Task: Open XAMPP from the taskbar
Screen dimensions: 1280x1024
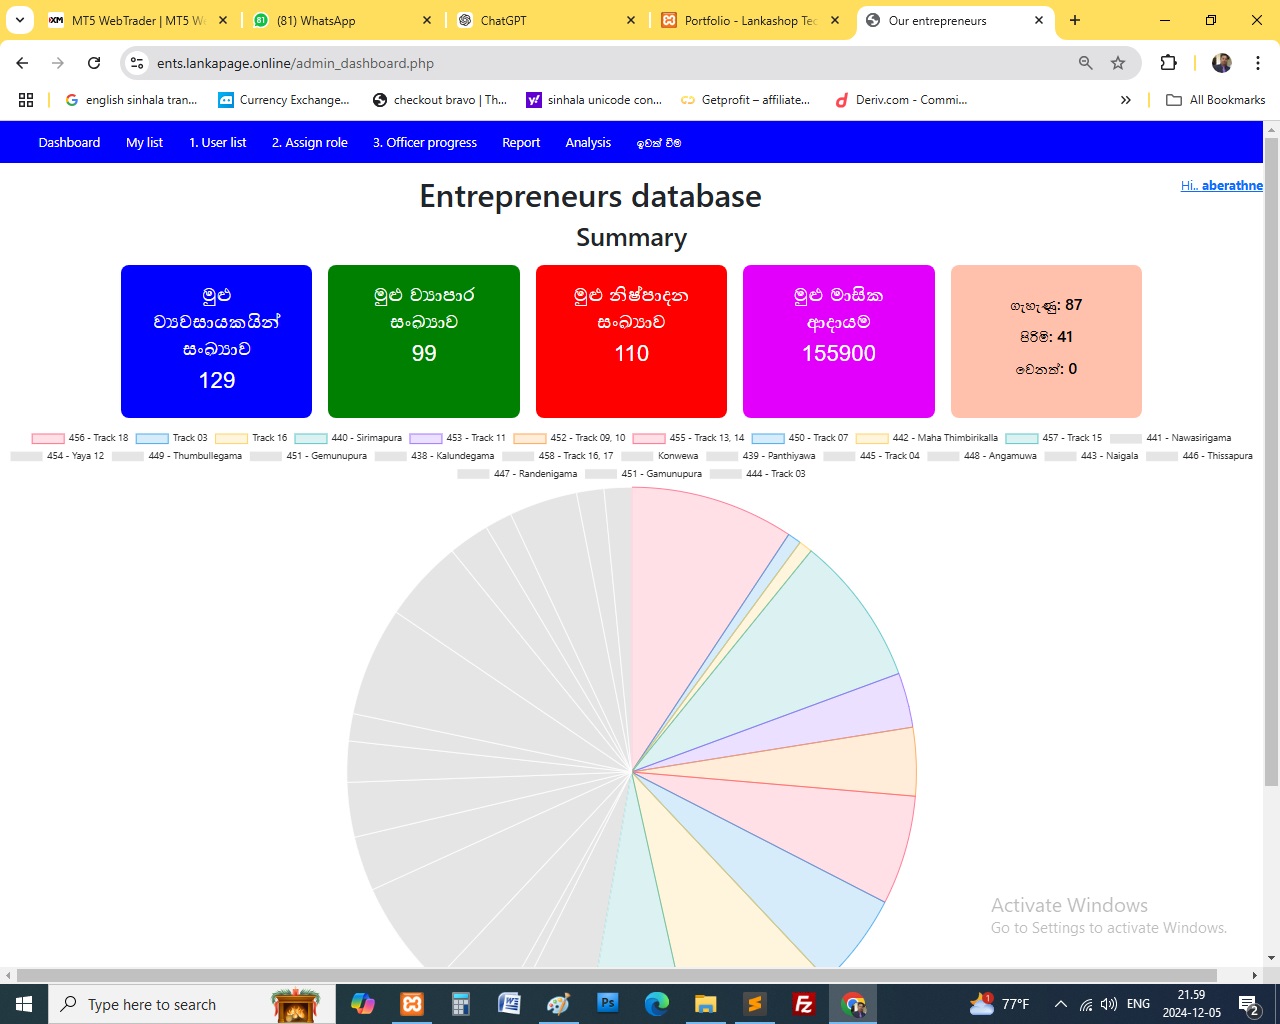Action: tap(412, 1004)
